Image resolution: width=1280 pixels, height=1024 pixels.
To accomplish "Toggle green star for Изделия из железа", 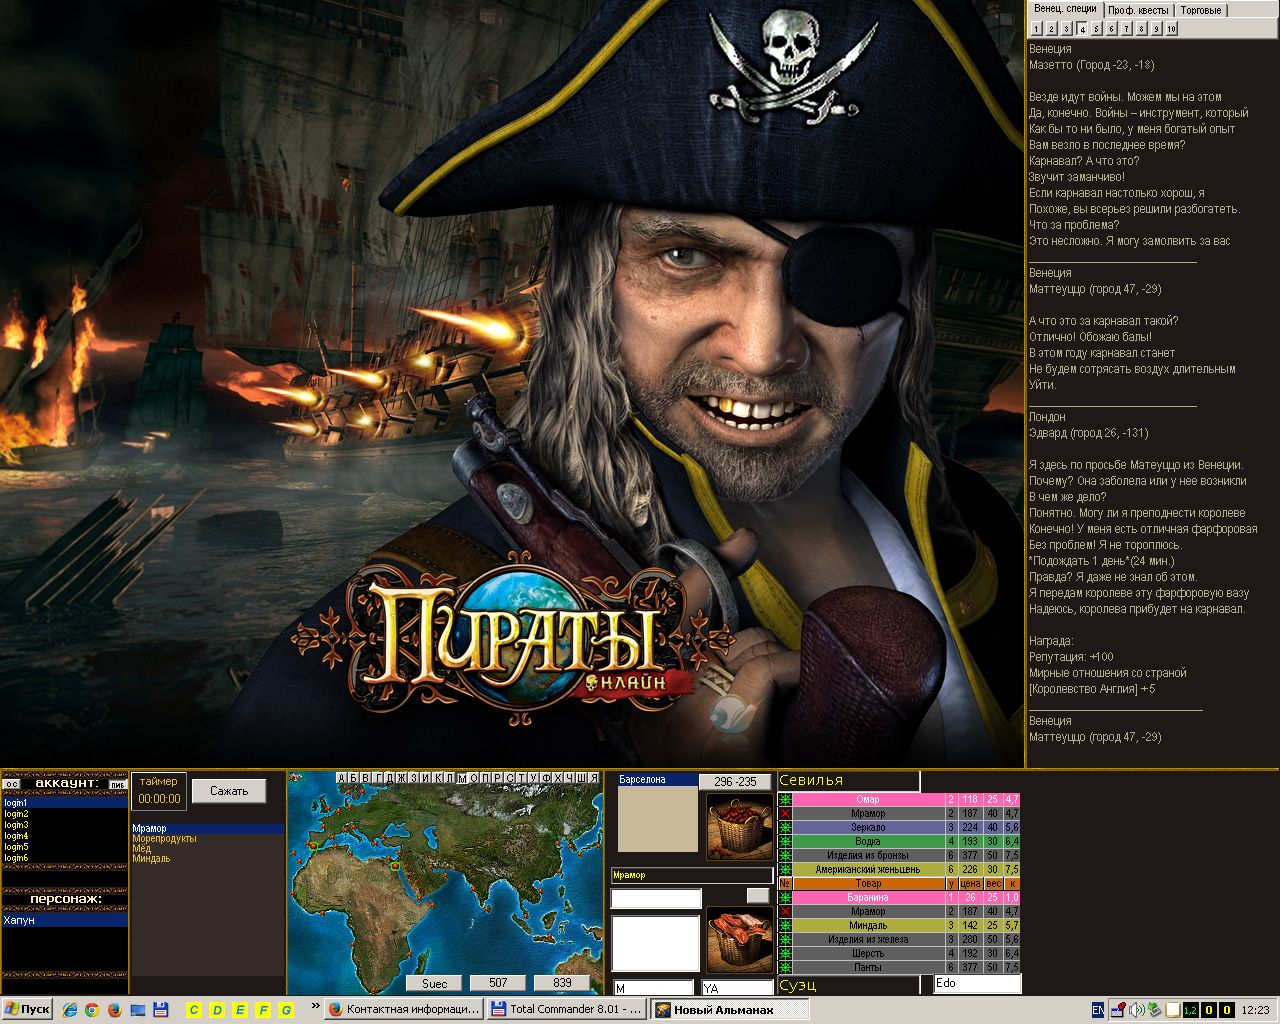I will pyautogui.click(x=785, y=940).
